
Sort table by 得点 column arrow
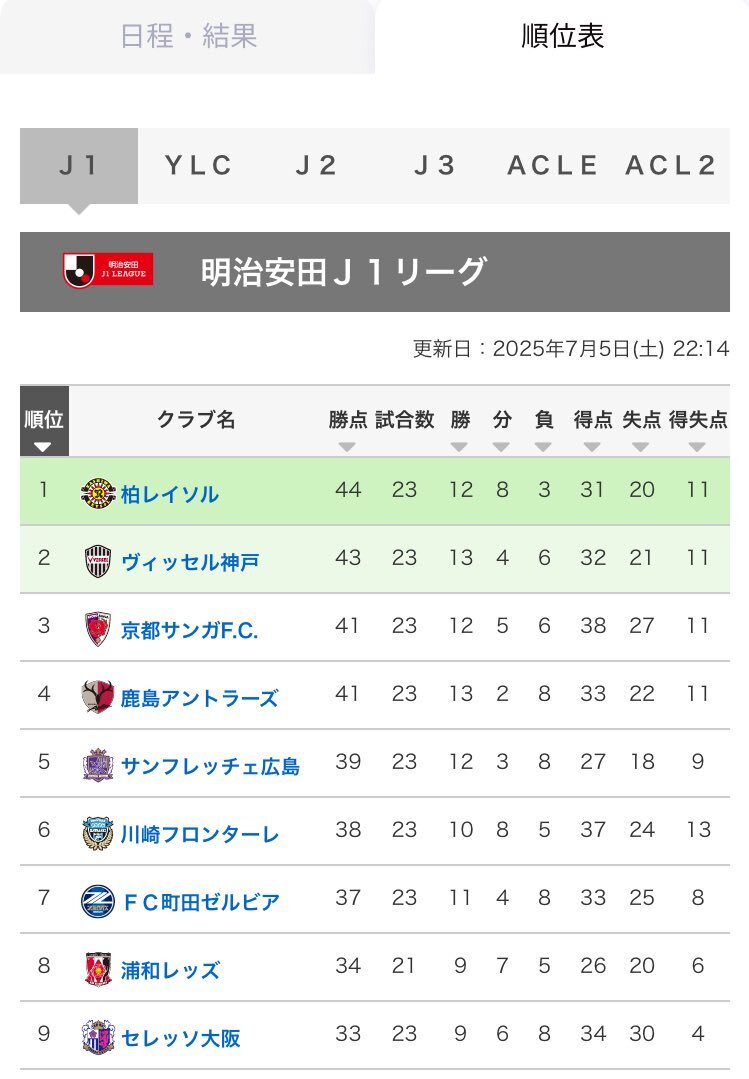pos(592,447)
